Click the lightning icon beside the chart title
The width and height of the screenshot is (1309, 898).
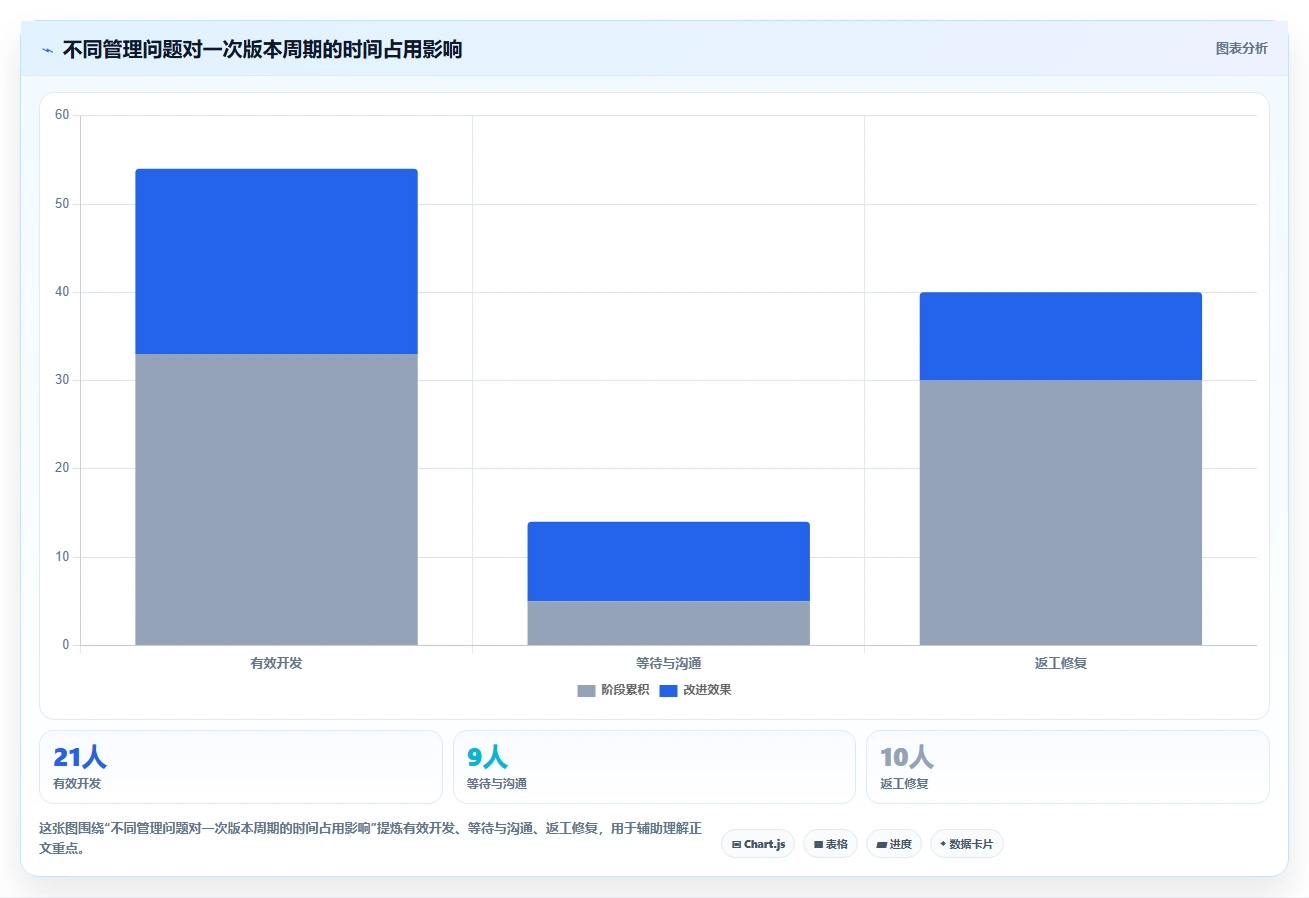tap(47, 49)
